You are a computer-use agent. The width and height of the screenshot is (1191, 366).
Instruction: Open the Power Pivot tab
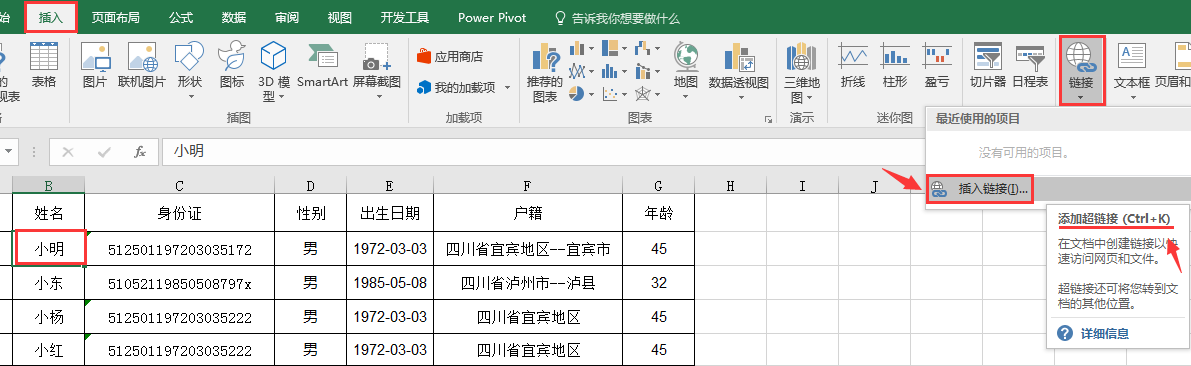click(492, 17)
